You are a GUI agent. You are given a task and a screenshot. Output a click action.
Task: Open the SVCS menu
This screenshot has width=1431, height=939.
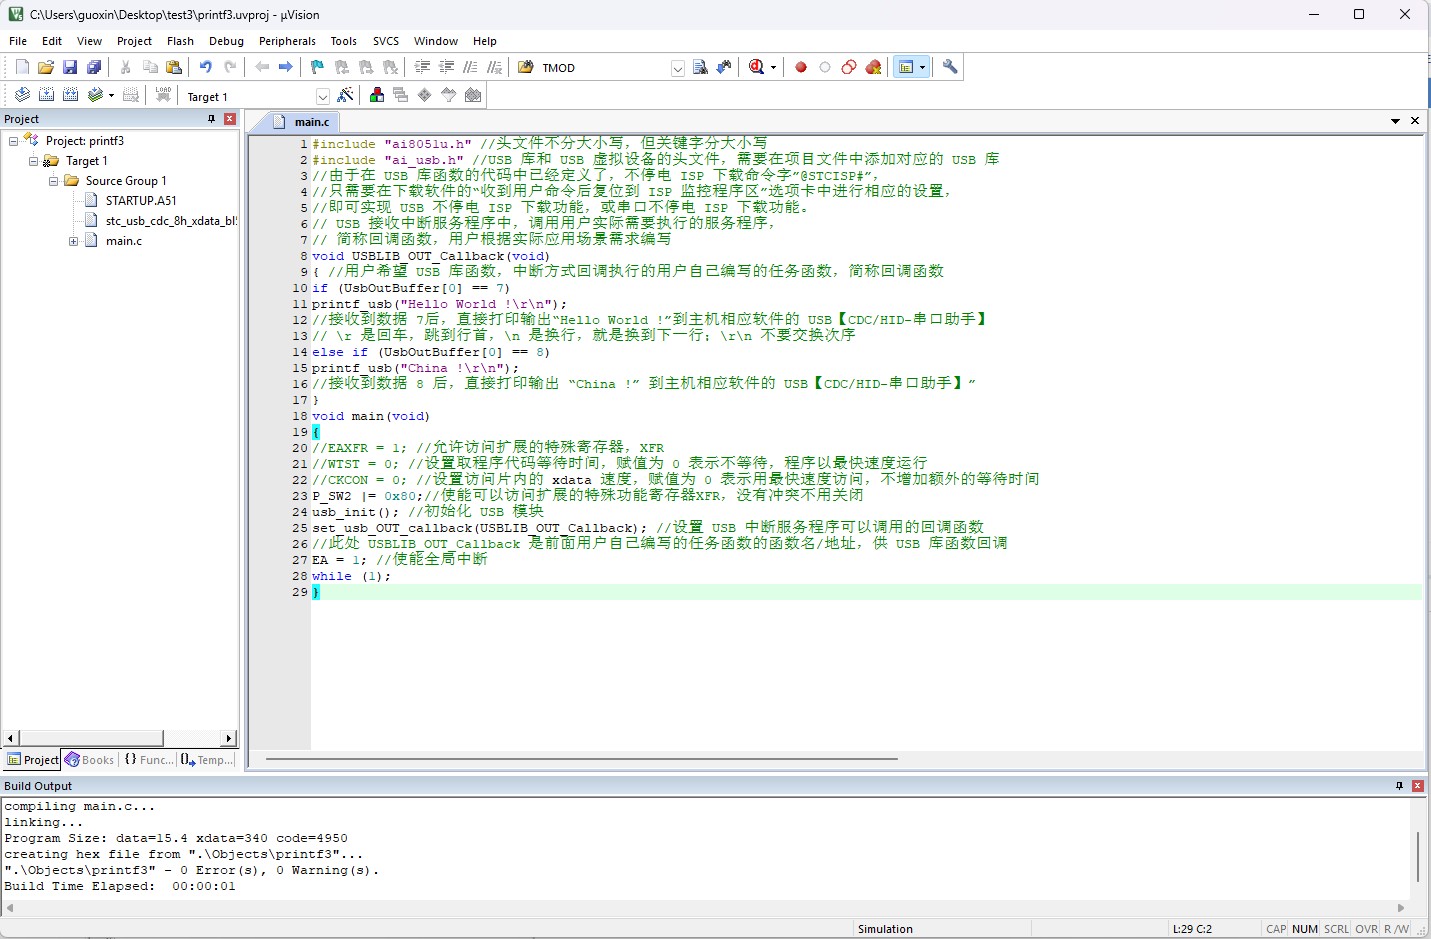tap(386, 41)
